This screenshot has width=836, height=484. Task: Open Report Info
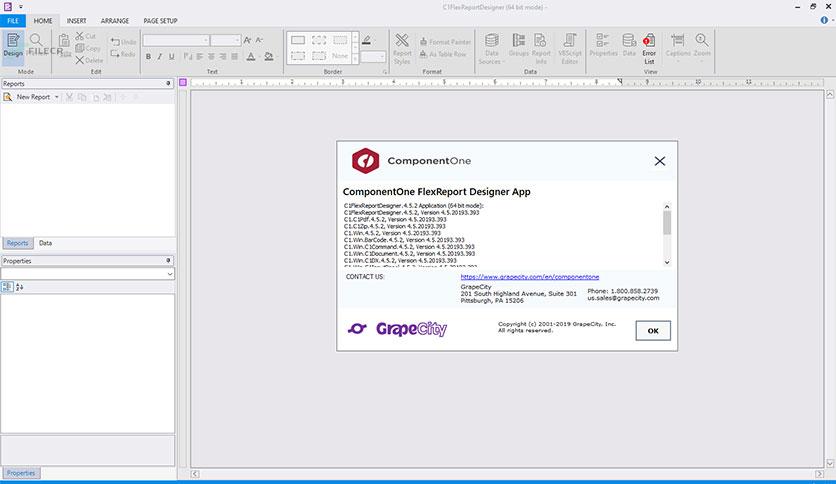pyautogui.click(x=541, y=49)
